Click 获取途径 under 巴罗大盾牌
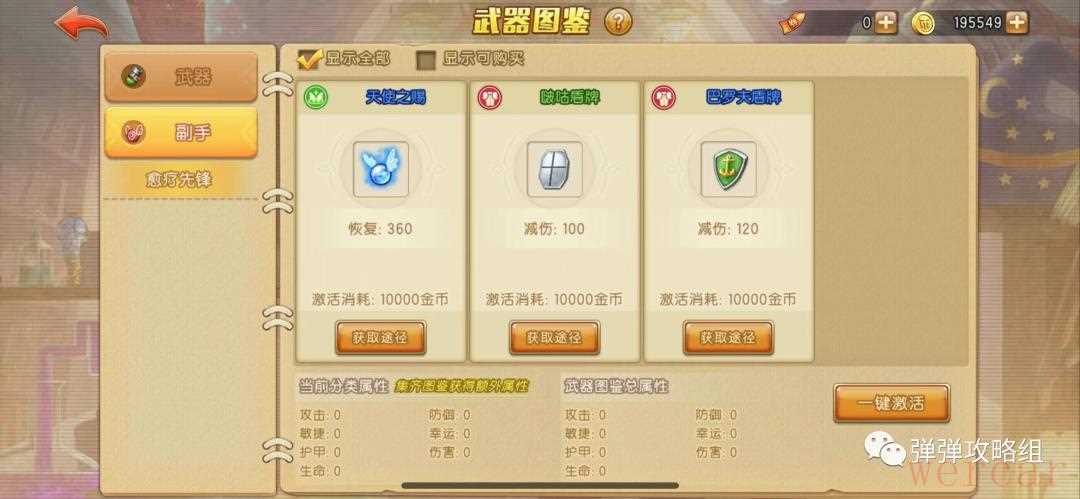The image size is (1080, 499). tap(728, 338)
